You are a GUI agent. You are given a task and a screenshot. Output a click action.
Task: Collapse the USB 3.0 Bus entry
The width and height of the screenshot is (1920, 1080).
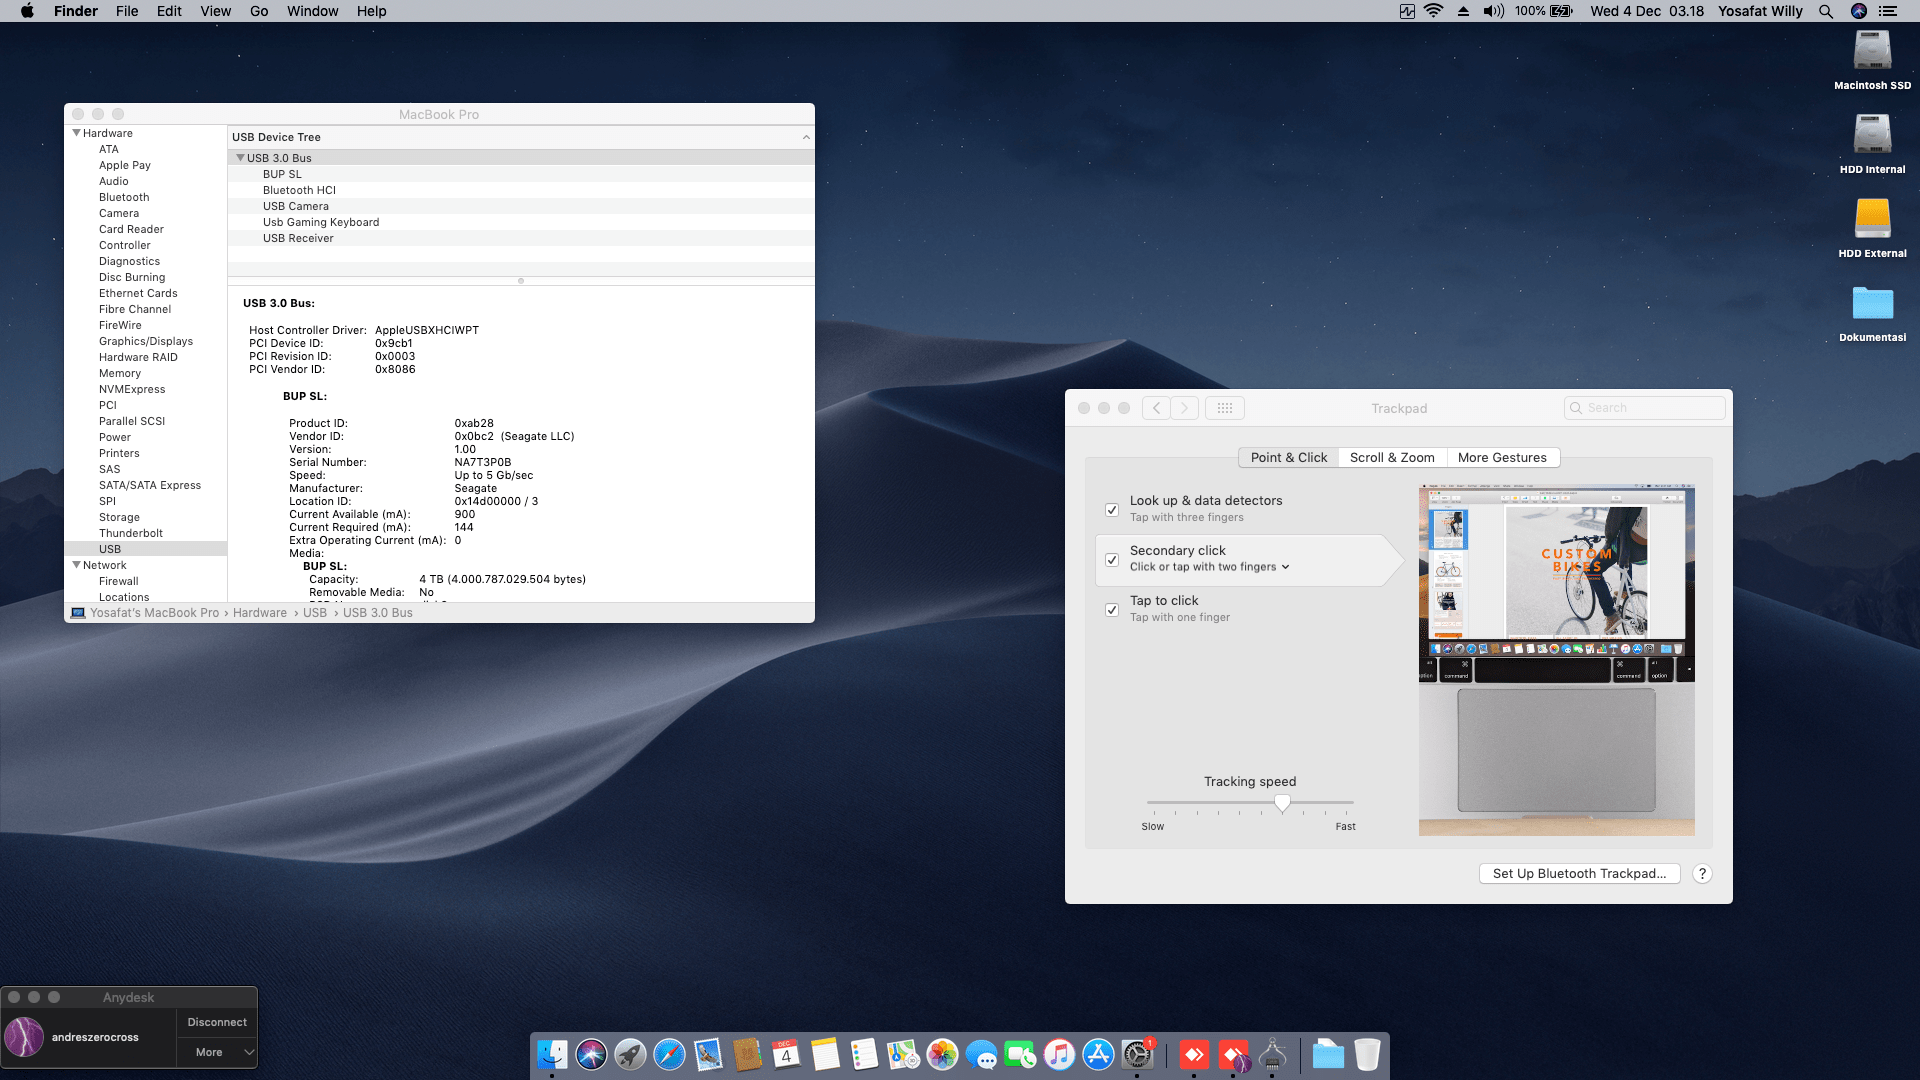(x=240, y=158)
